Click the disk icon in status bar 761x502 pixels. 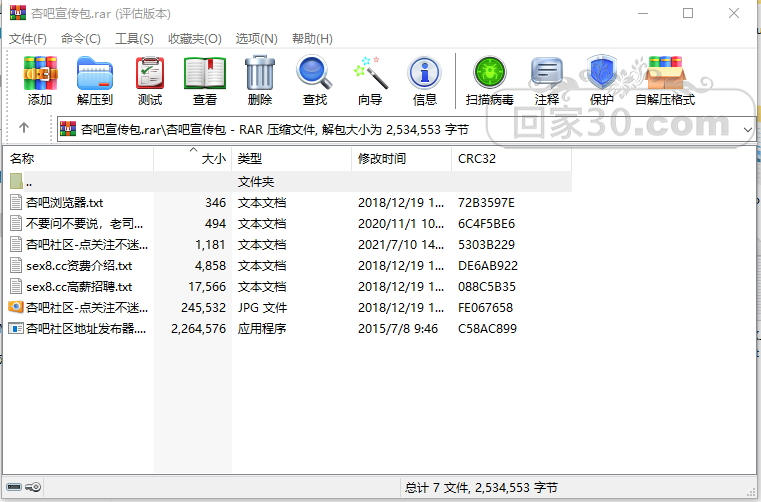[14, 486]
